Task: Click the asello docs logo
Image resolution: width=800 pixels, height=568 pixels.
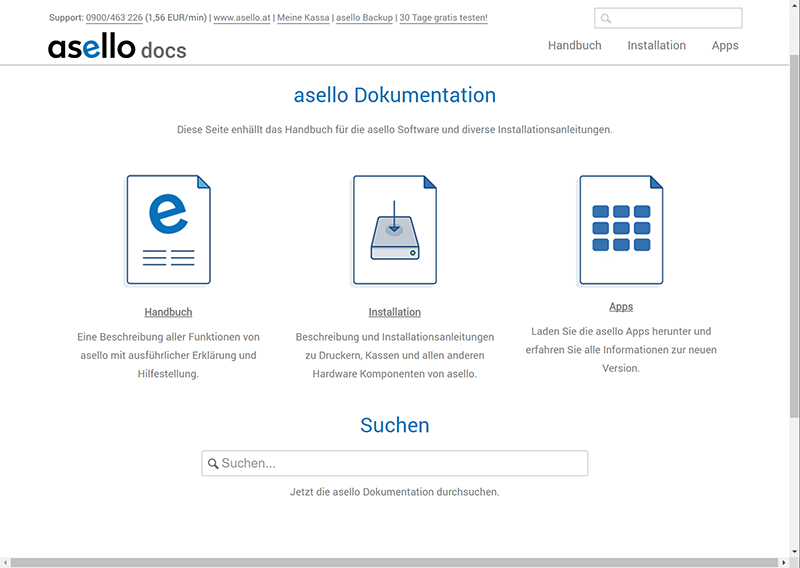Action: click(x=117, y=47)
